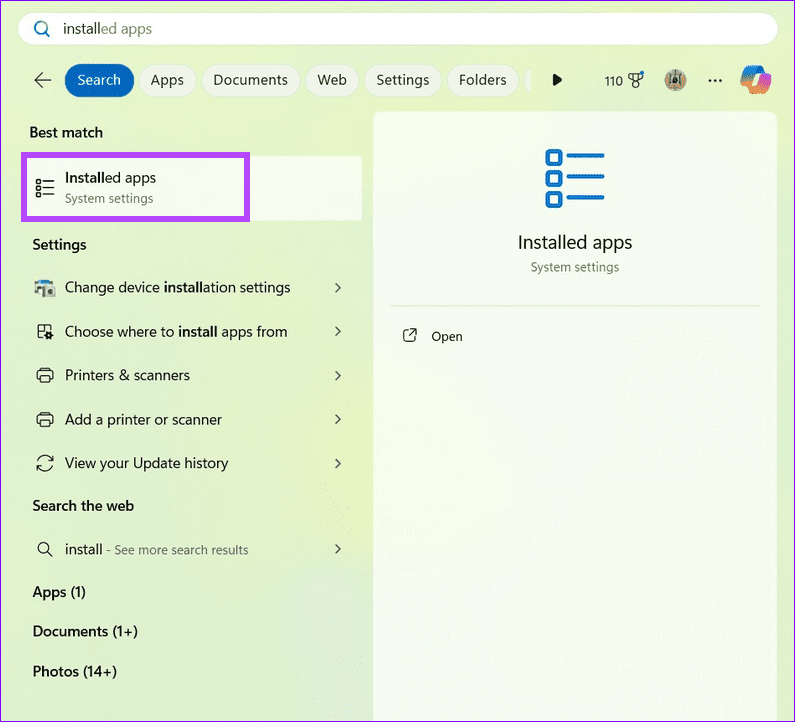Open the three-dot more options menu
795x722 pixels.
[715, 80]
